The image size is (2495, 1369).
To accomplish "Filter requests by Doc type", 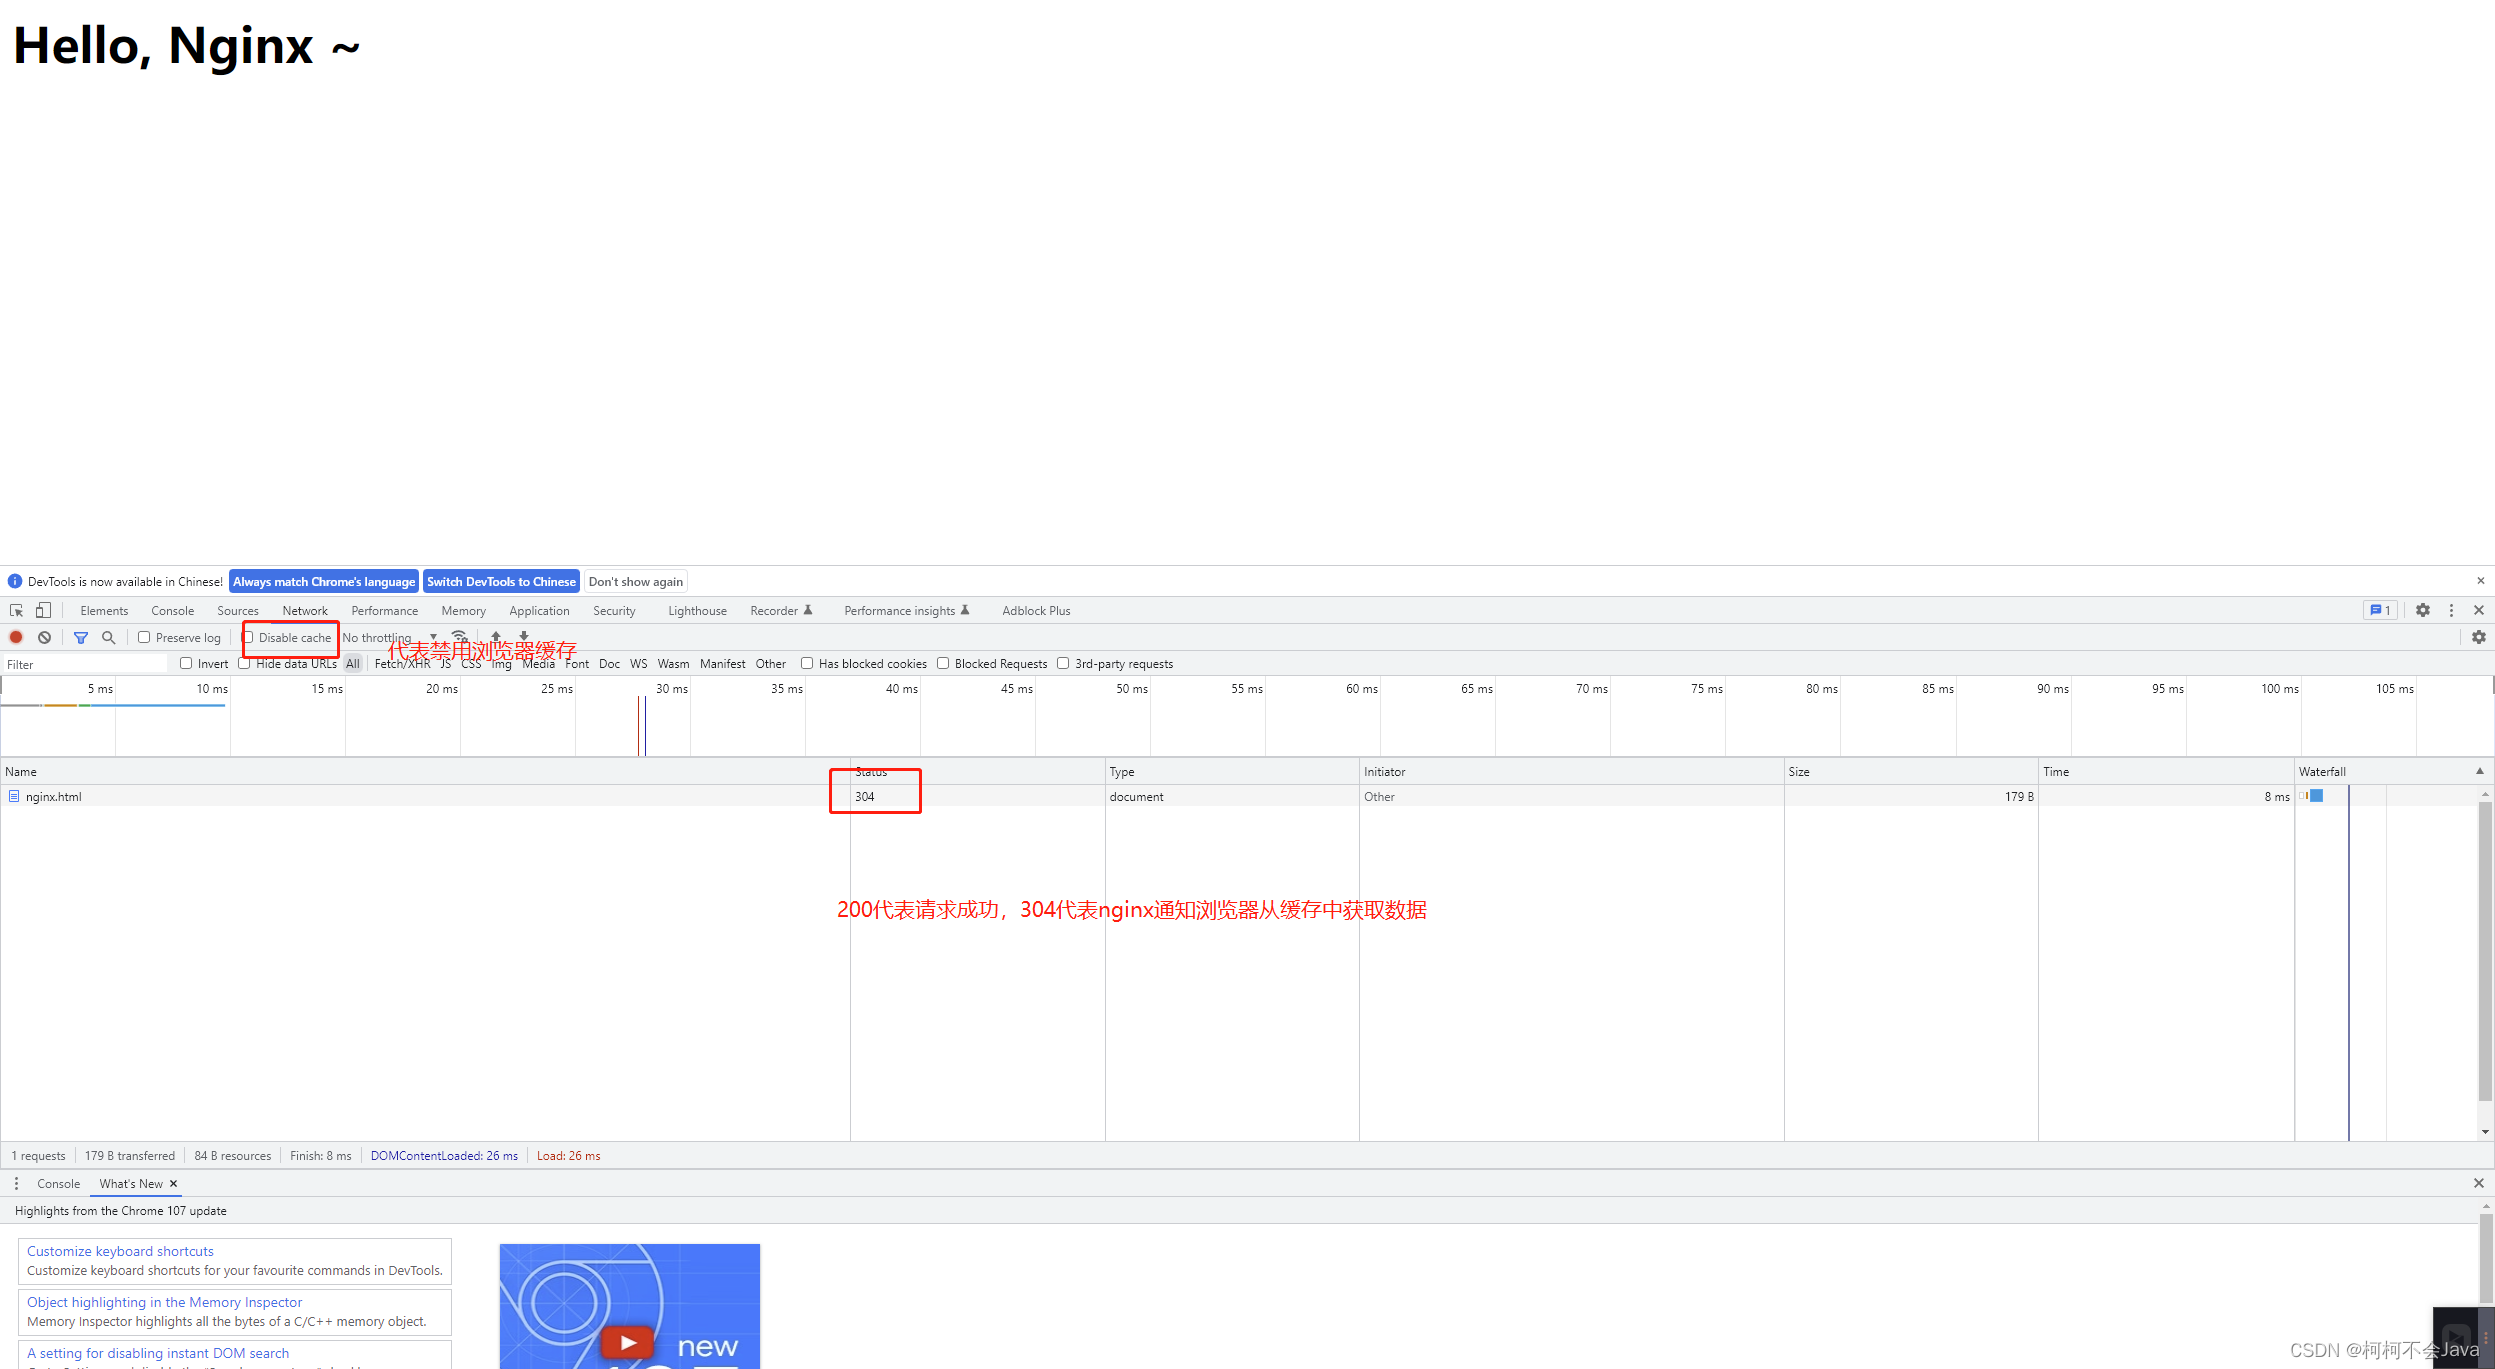I will point(609,663).
